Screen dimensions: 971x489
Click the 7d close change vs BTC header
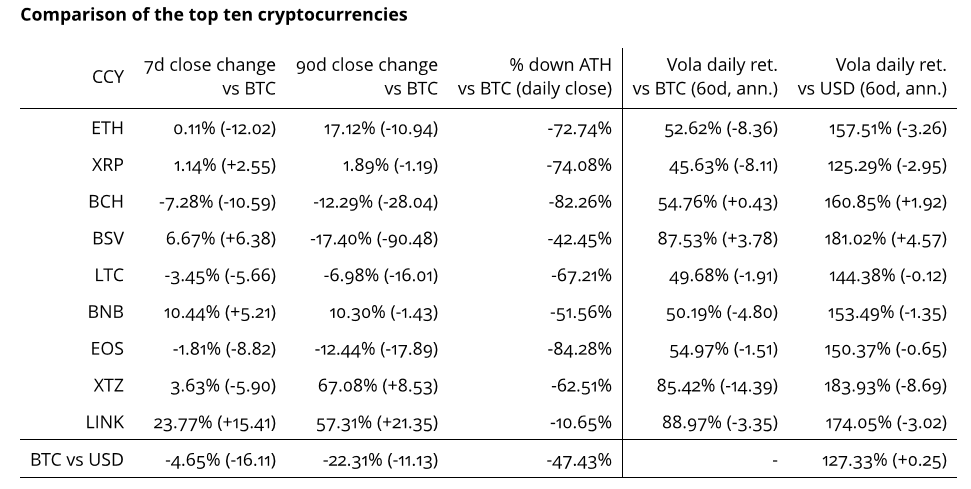pos(210,77)
